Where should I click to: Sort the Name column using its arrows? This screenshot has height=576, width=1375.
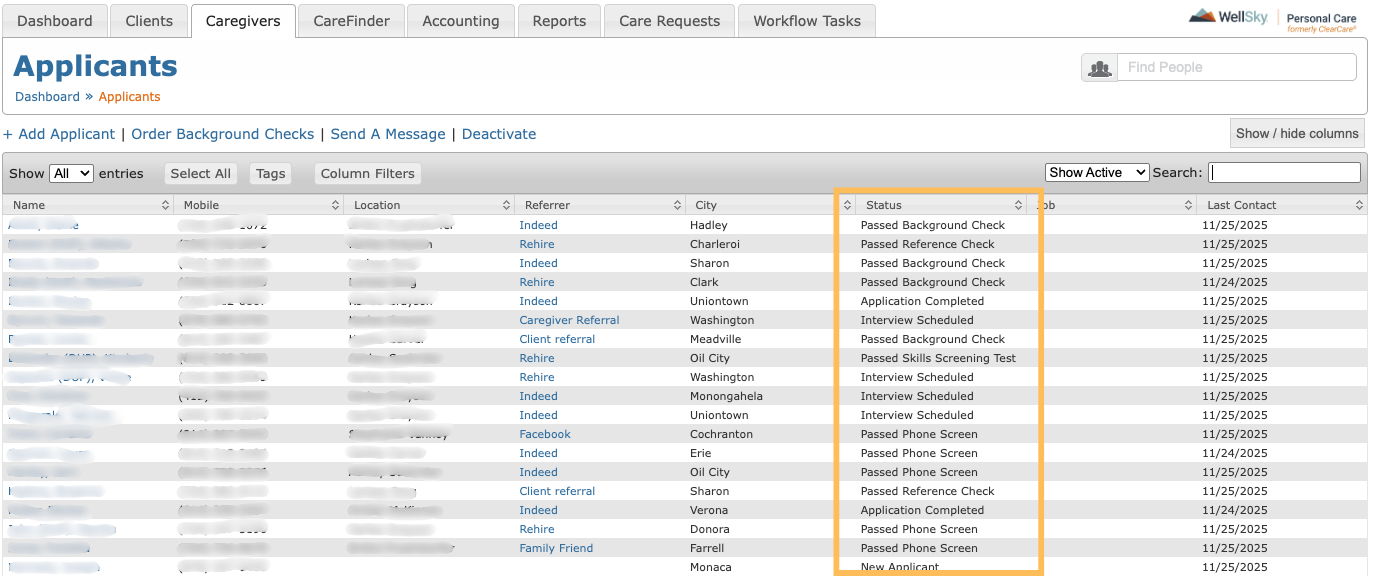click(x=166, y=204)
